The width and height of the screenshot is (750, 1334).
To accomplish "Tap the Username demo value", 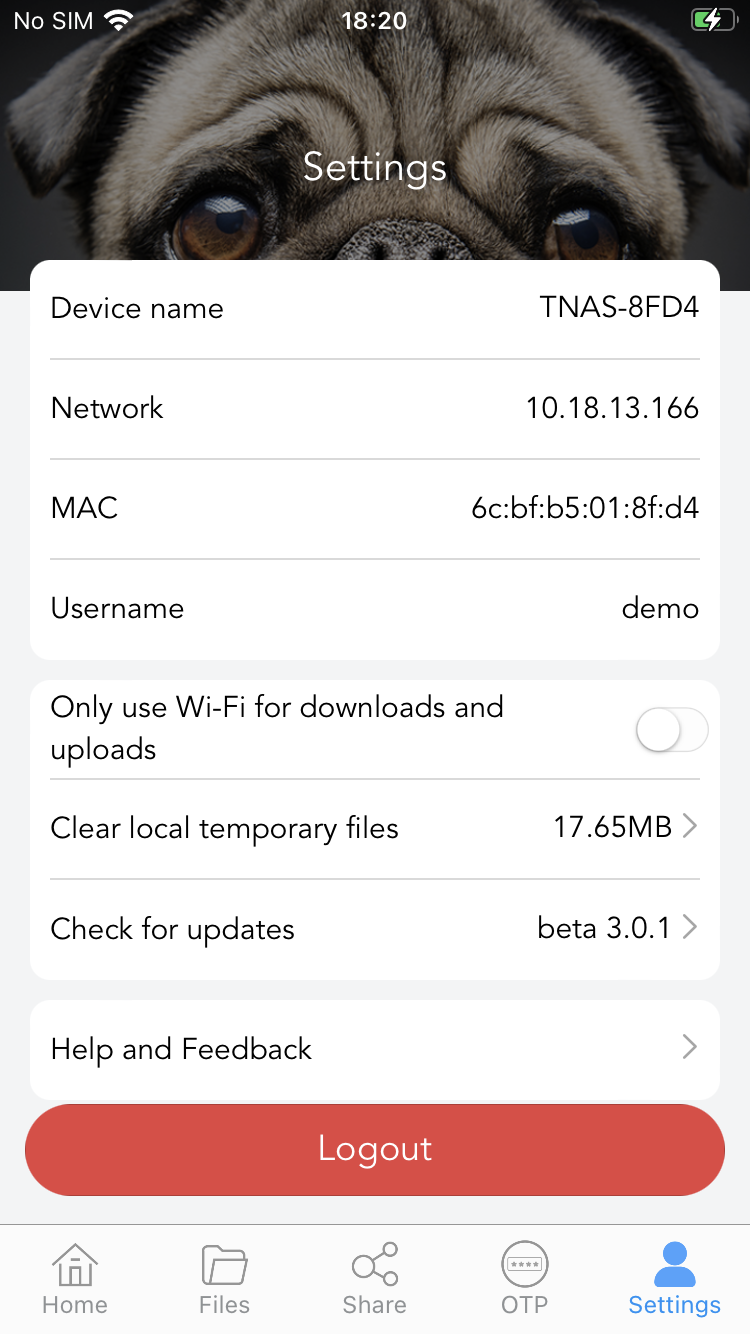I will [660, 608].
